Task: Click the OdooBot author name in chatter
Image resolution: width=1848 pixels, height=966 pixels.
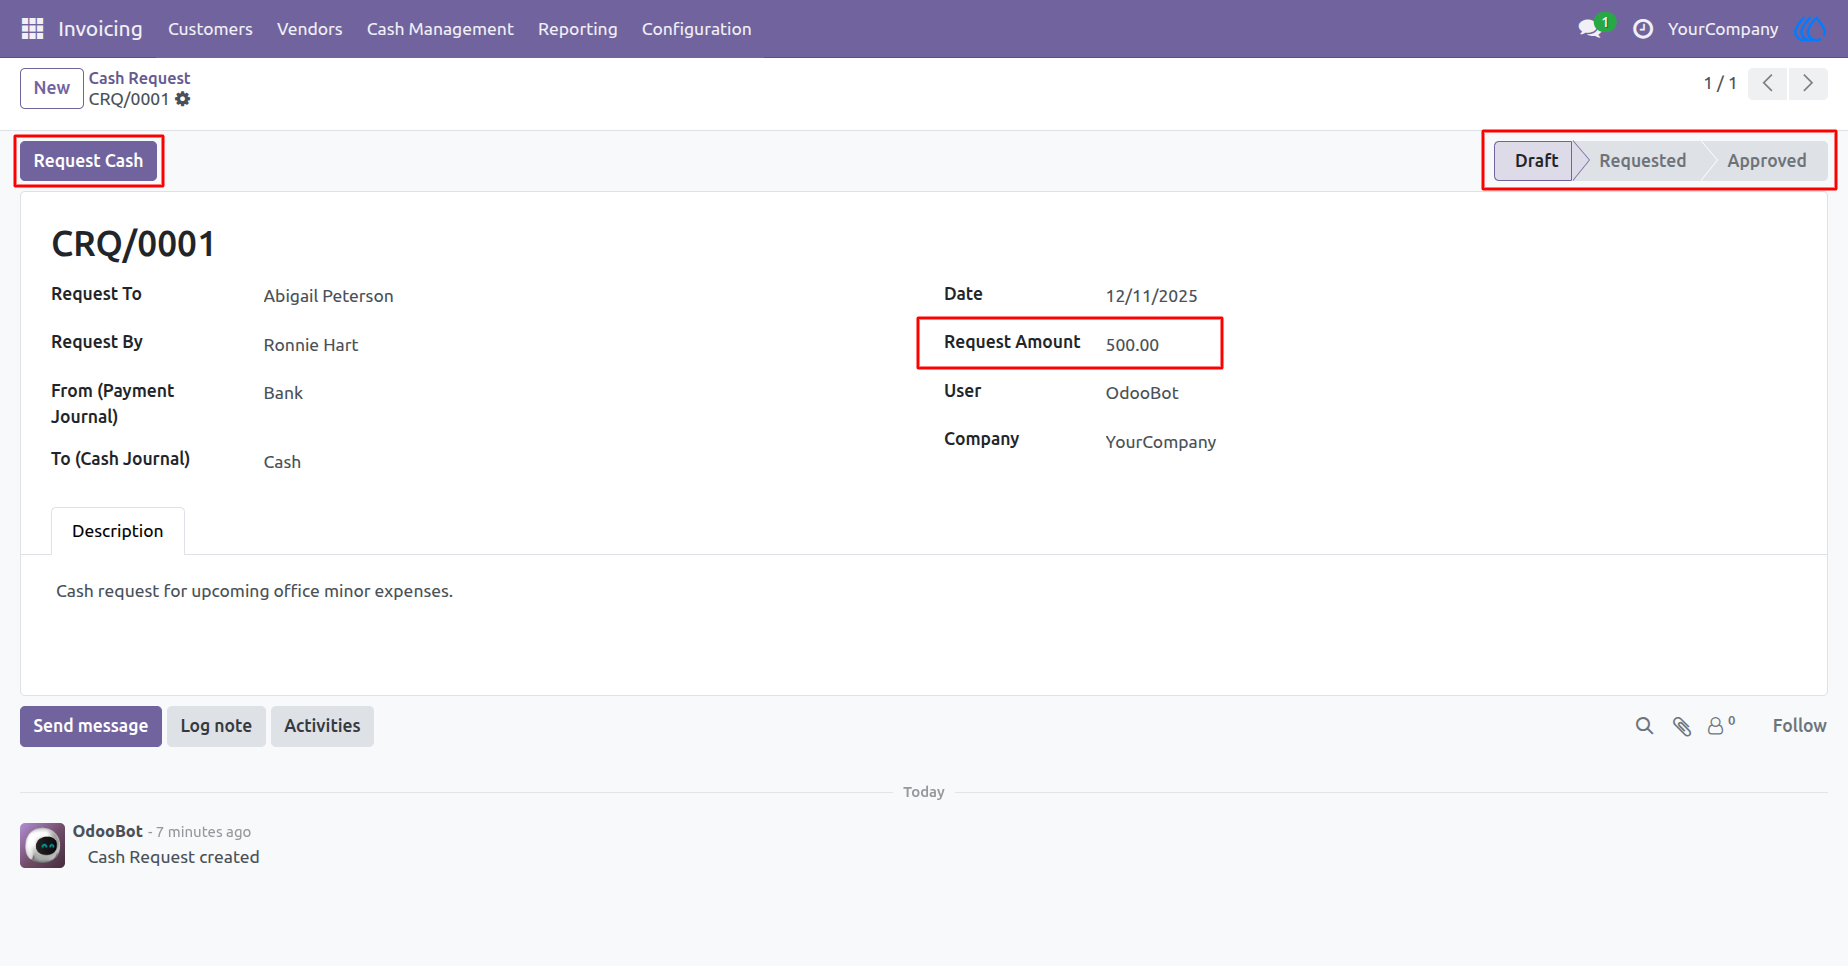Action: pyautogui.click(x=108, y=831)
